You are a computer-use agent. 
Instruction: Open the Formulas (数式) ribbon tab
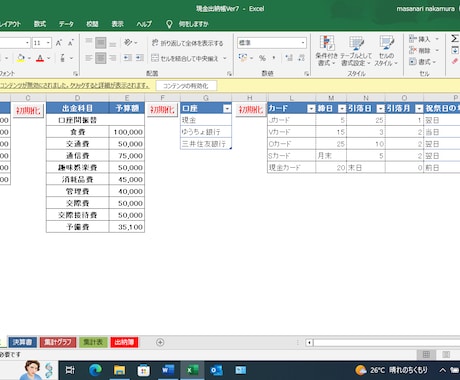tap(40, 24)
